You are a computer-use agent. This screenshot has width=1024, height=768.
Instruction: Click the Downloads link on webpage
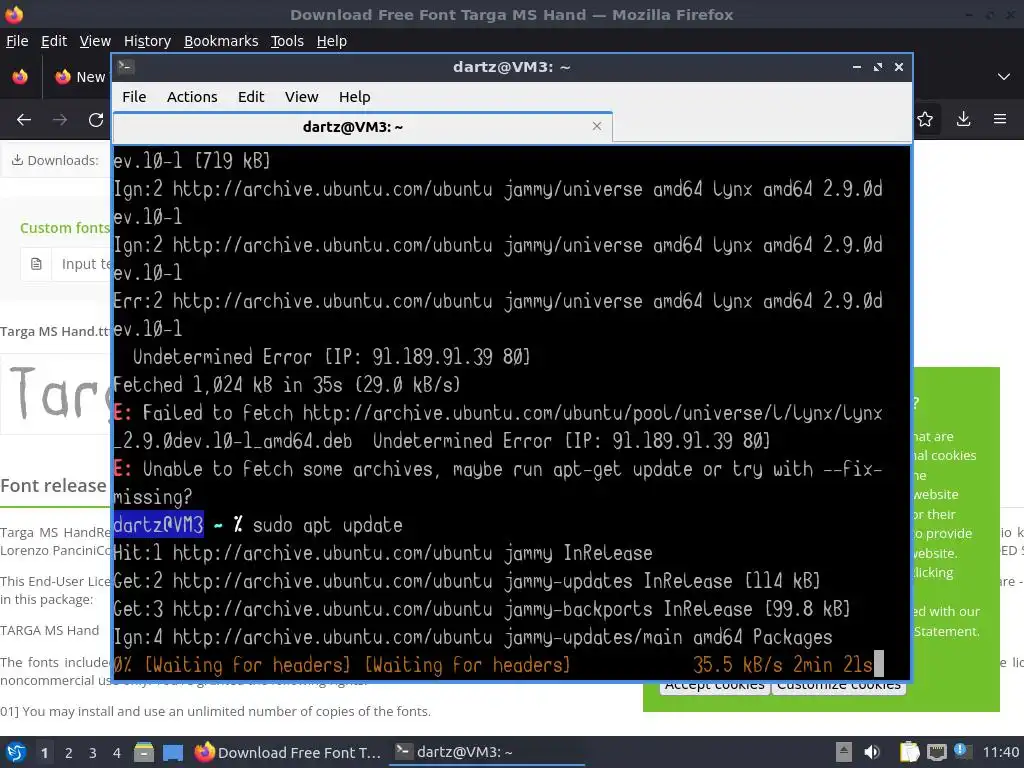coord(55,161)
